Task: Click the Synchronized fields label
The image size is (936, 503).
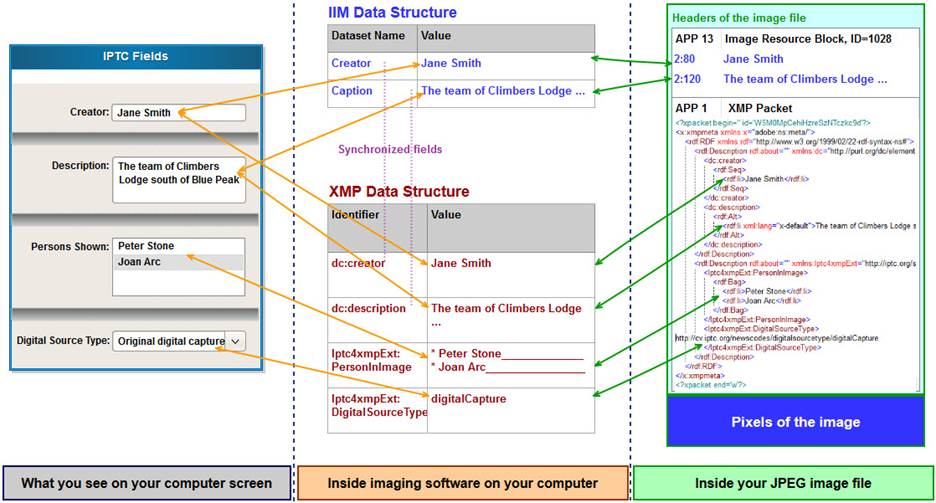Action: [x=389, y=150]
